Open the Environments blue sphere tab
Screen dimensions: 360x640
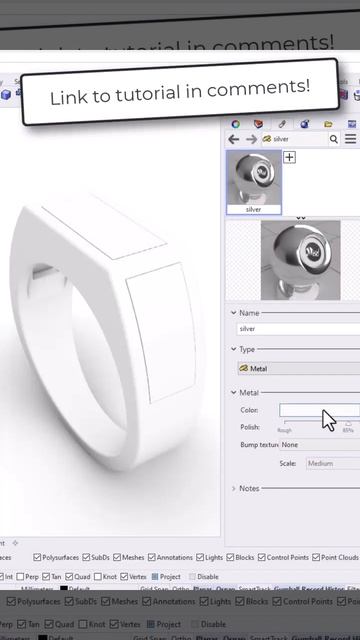pyautogui.click(x=304, y=124)
